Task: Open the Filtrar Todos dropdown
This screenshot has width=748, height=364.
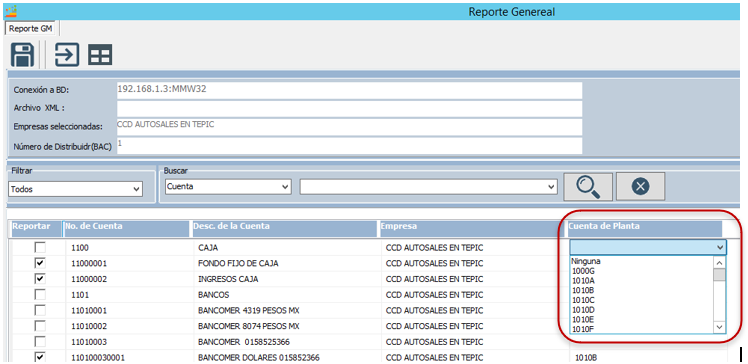Action: click(x=75, y=189)
